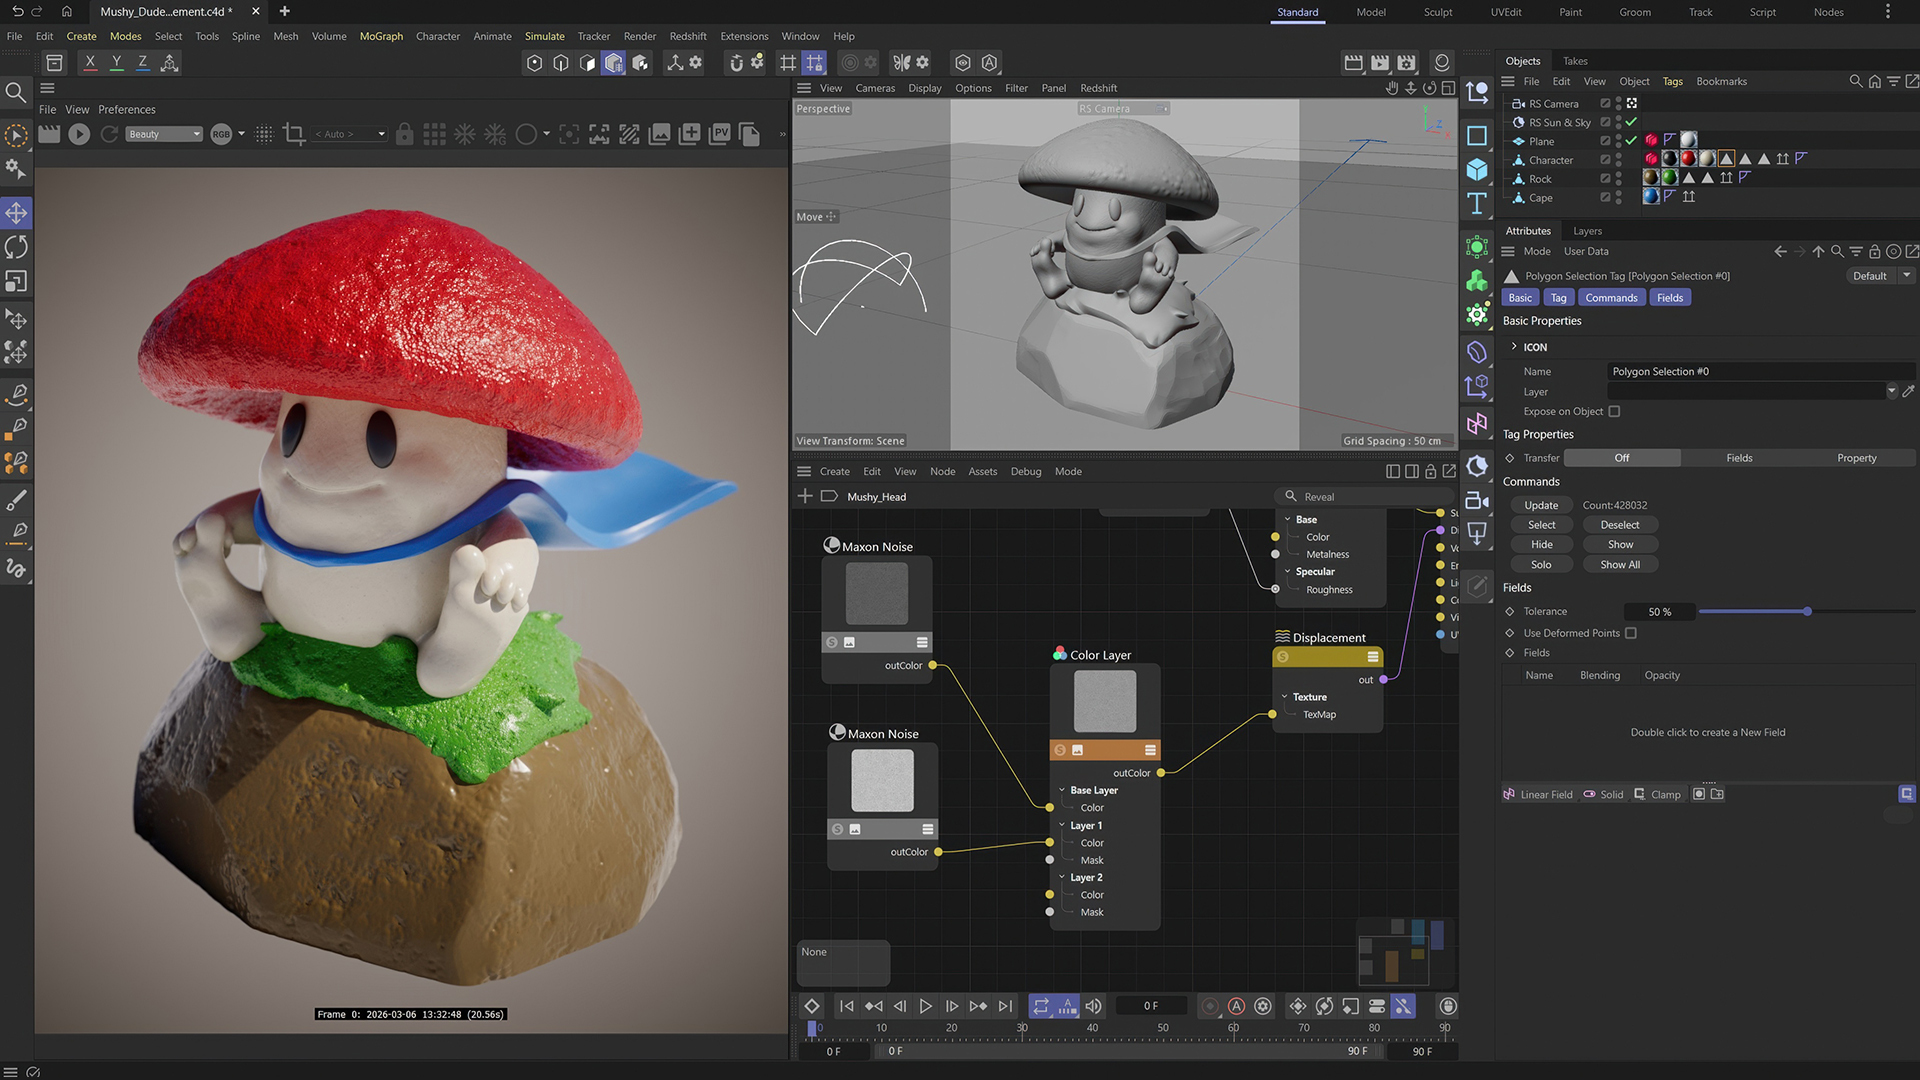The image size is (1920, 1080).
Task: Switch to the Takes tab
Action: [1575, 61]
